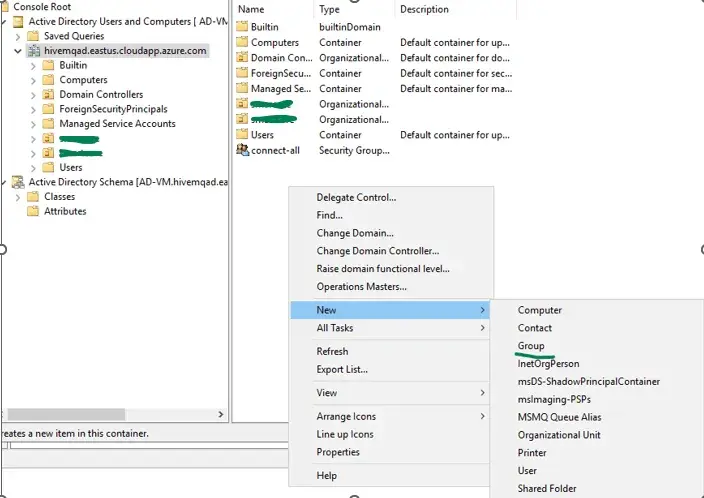Screen dimensions: 704x498
Task: Expand the Managed Service Accounts node
Action: click(x=33, y=124)
